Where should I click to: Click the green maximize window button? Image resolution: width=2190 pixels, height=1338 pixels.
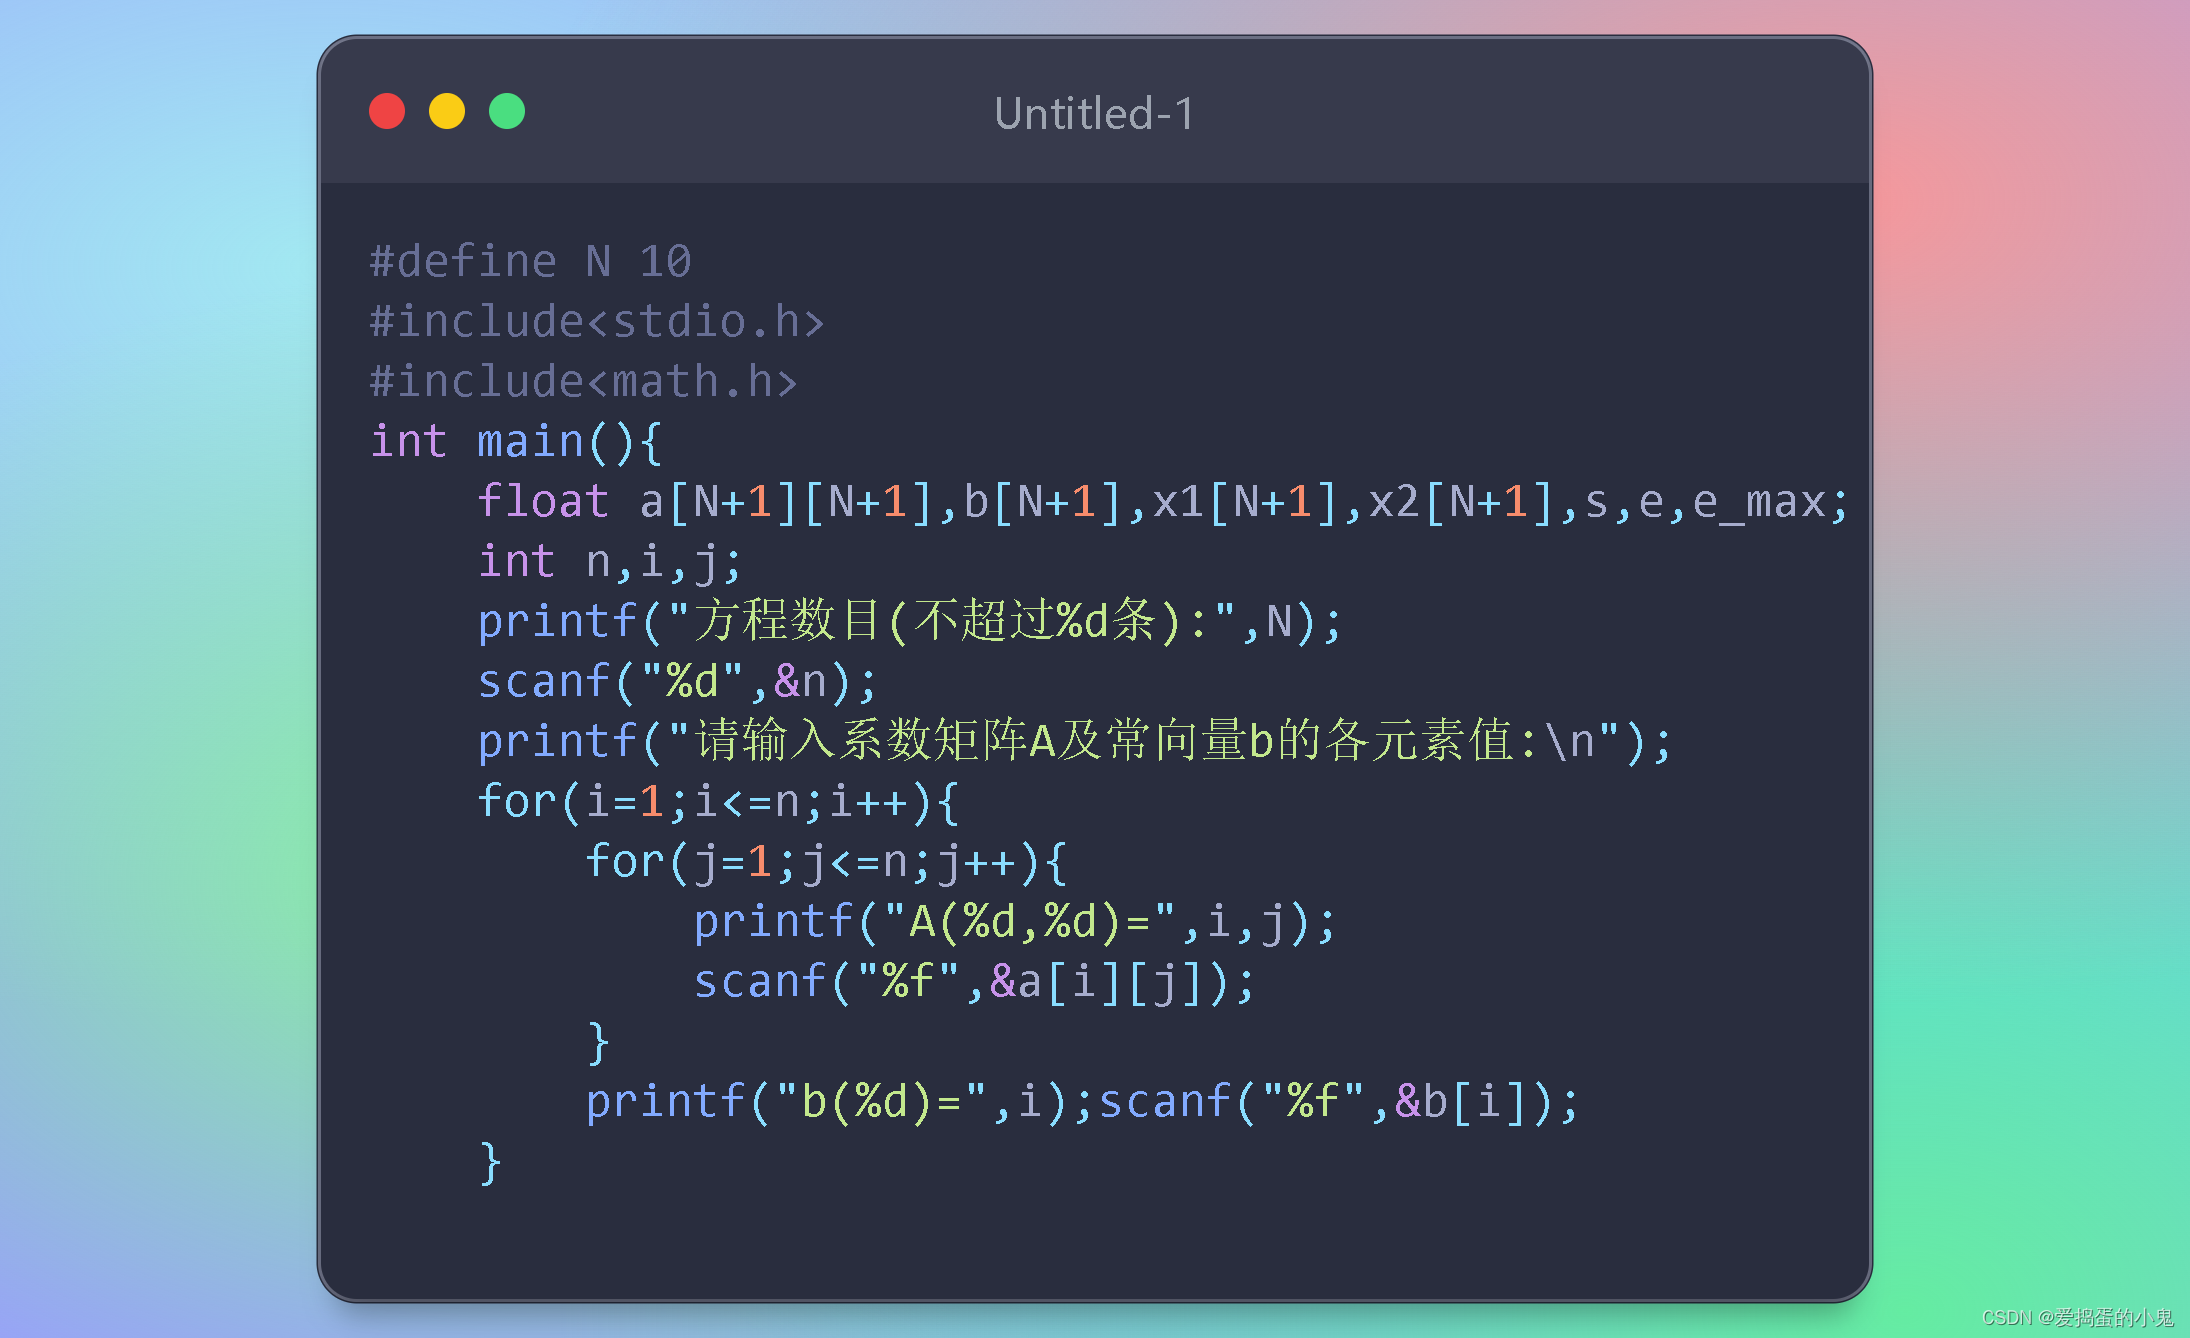507,111
